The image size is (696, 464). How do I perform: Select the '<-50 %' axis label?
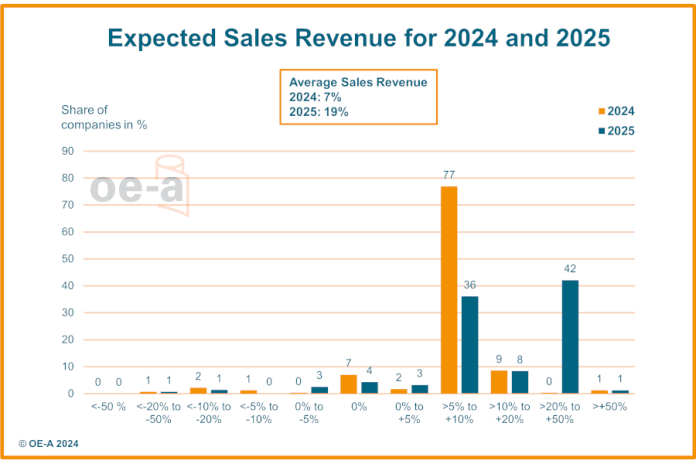(109, 406)
